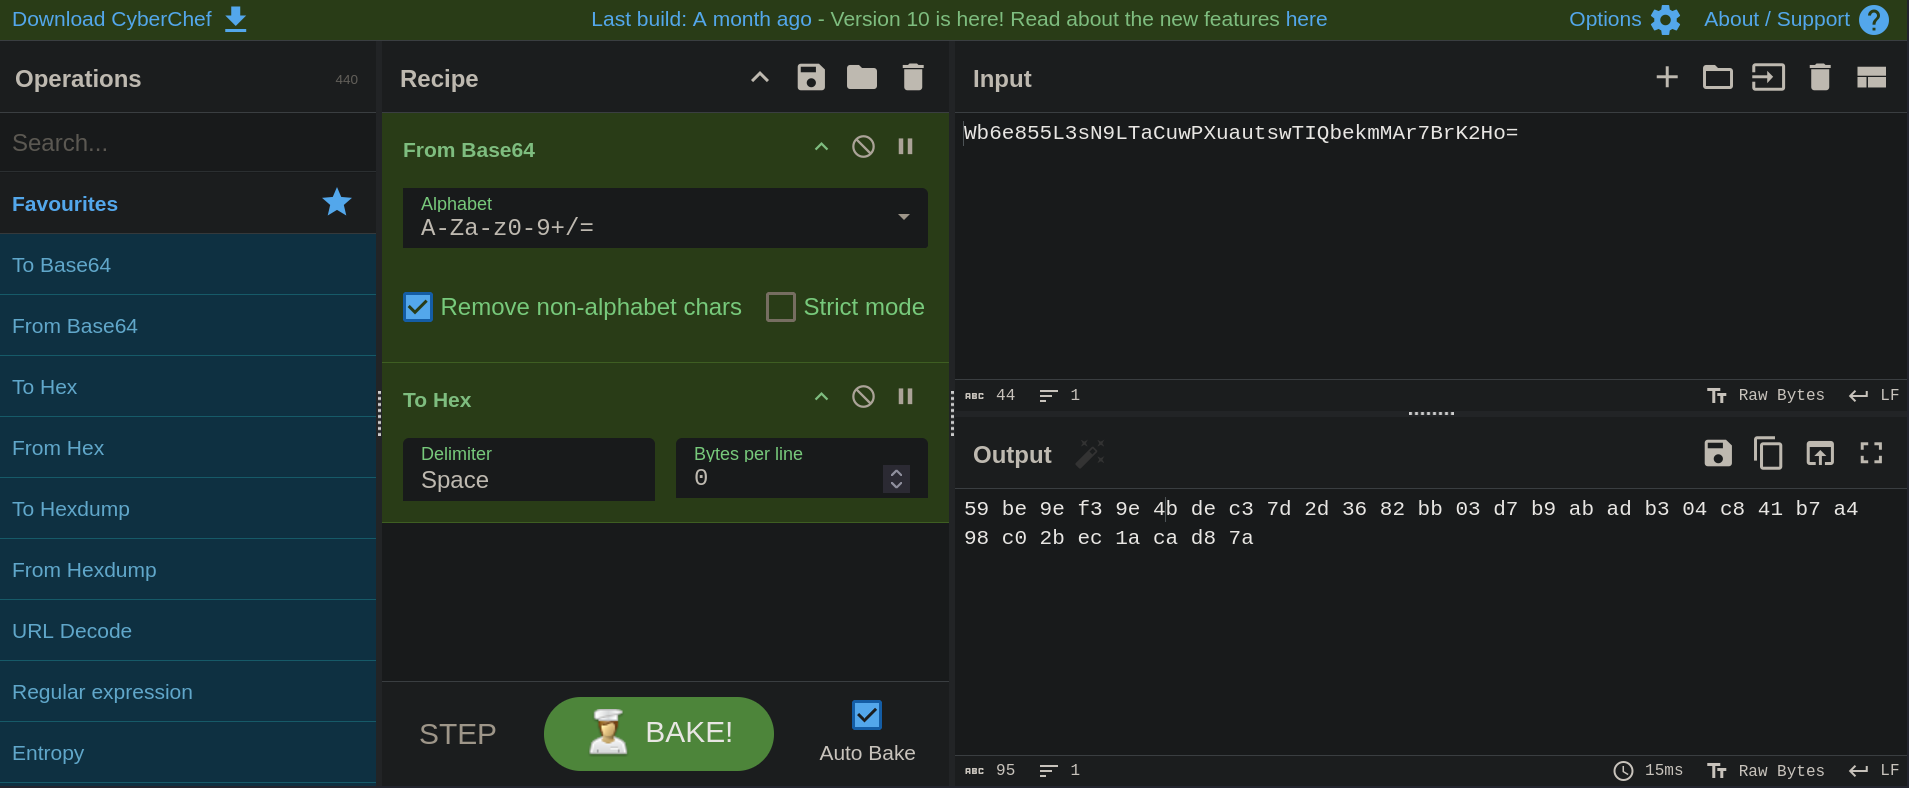Image resolution: width=1909 pixels, height=788 pixels.
Task: Select From Hexdump operation
Action: [x=188, y=570]
